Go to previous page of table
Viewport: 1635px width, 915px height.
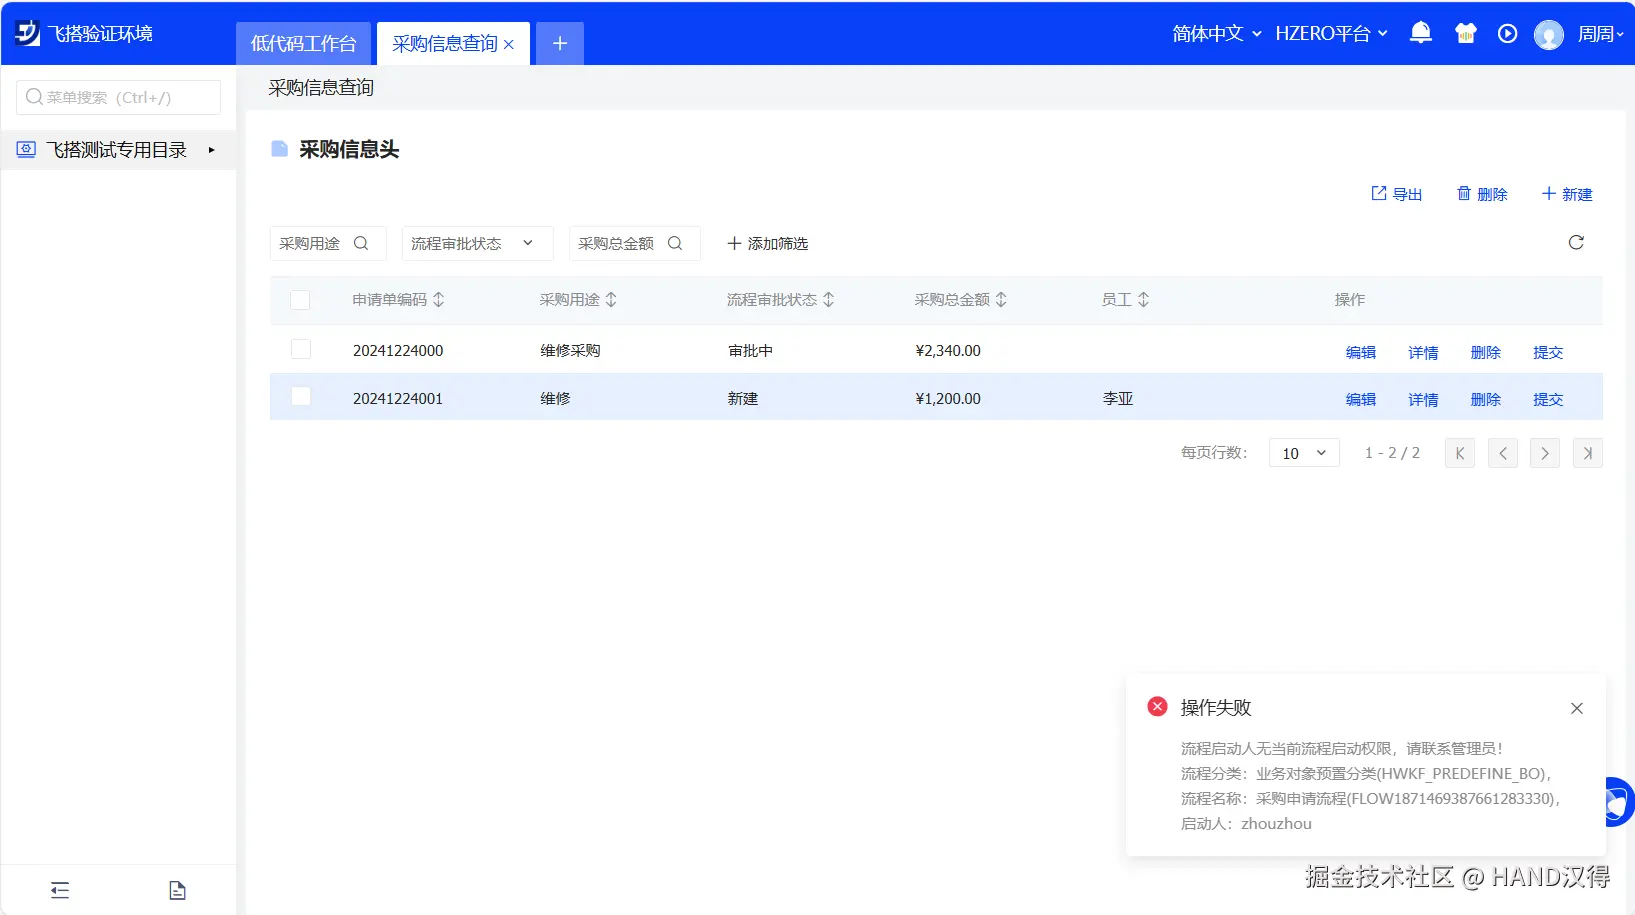click(1503, 453)
